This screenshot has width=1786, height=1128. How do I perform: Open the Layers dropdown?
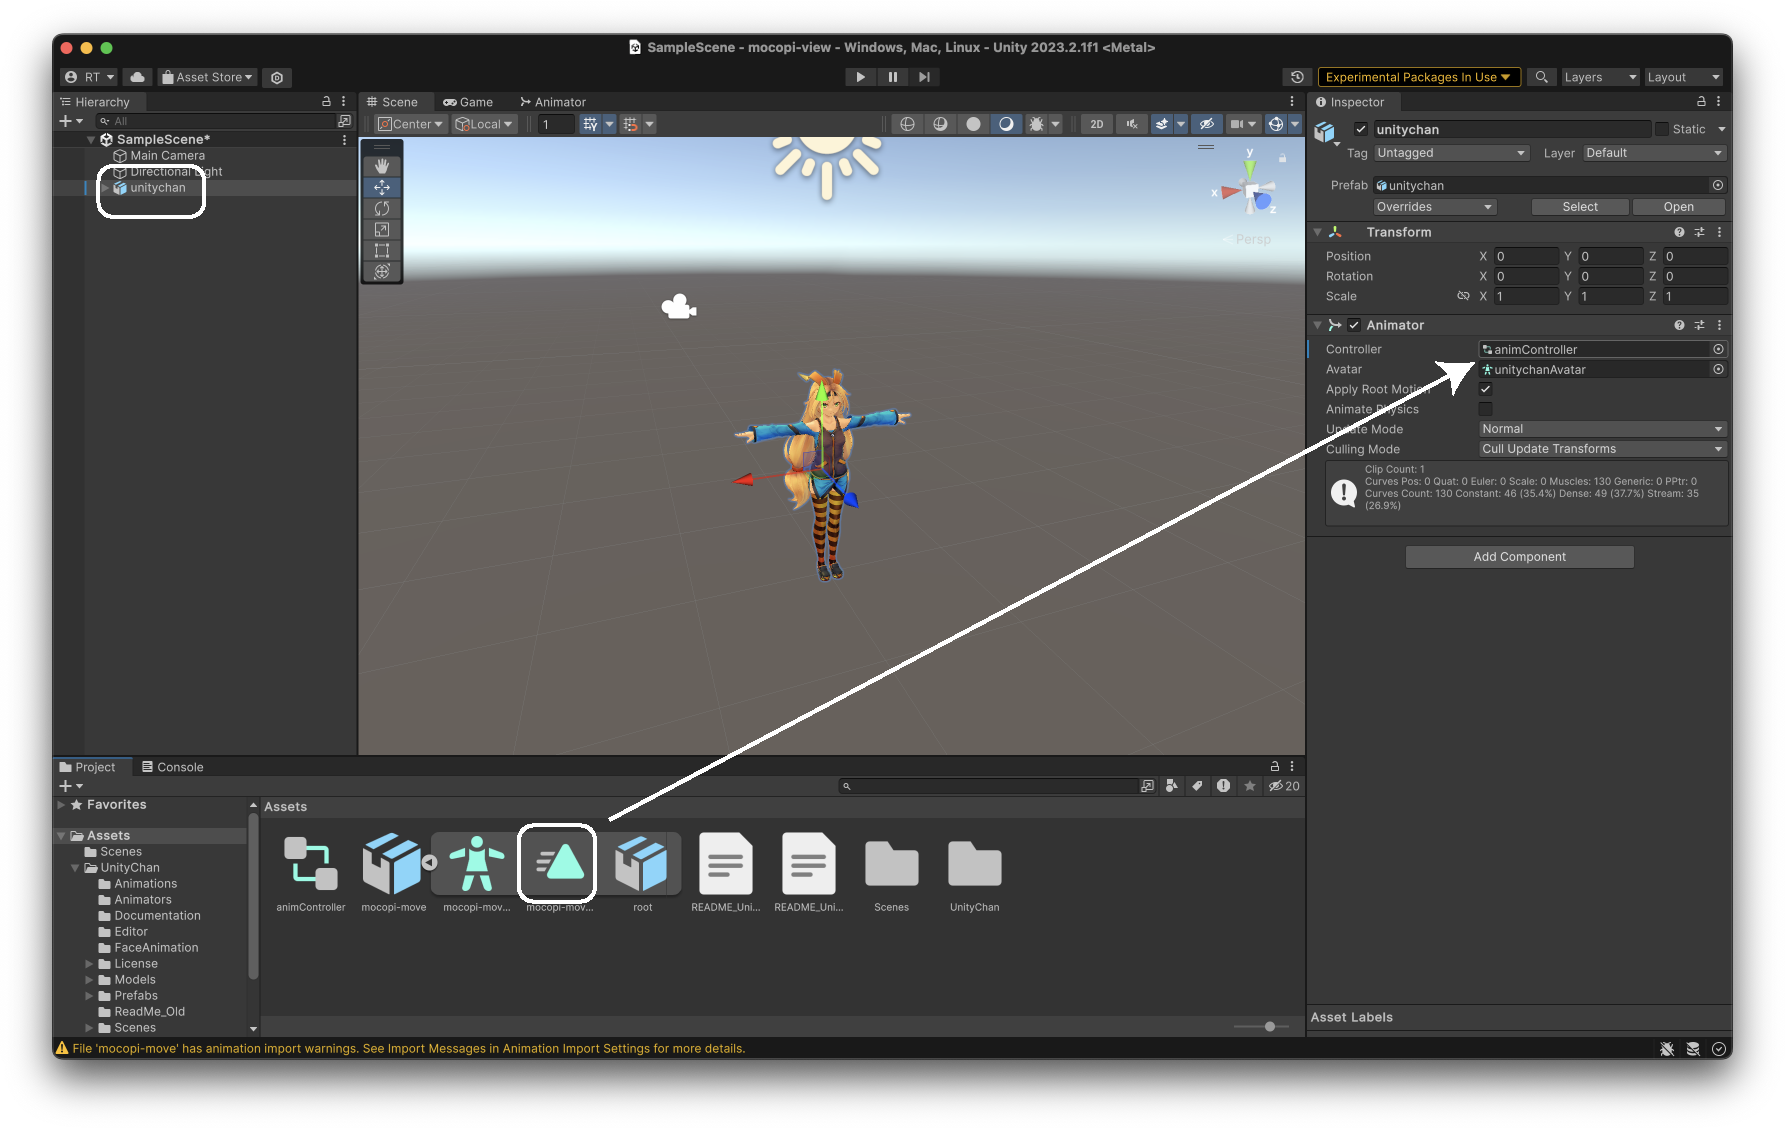pos(1600,77)
